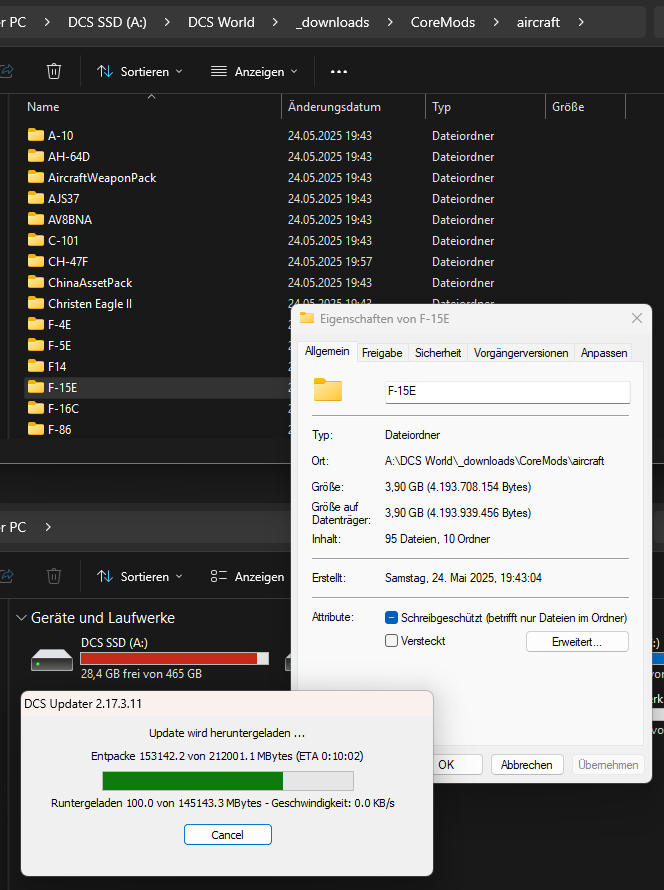Open the Sortieren dropdown in upper Explorer
Viewport: 664px width, 890px height.
pyautogui.click(x=140, y=72)
